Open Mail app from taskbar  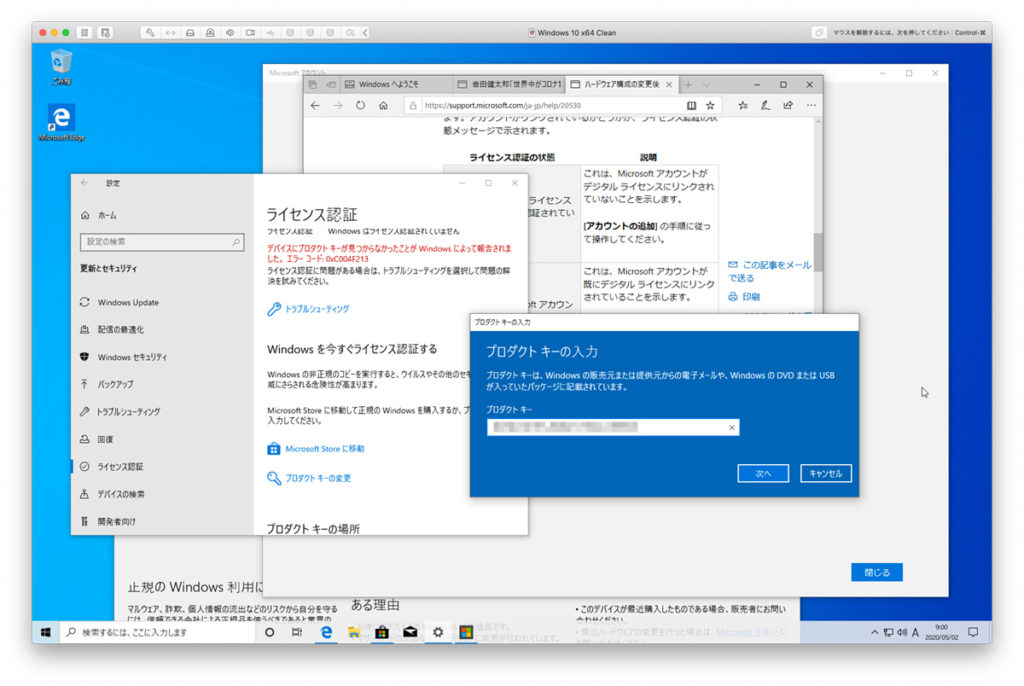pos(409,633)
